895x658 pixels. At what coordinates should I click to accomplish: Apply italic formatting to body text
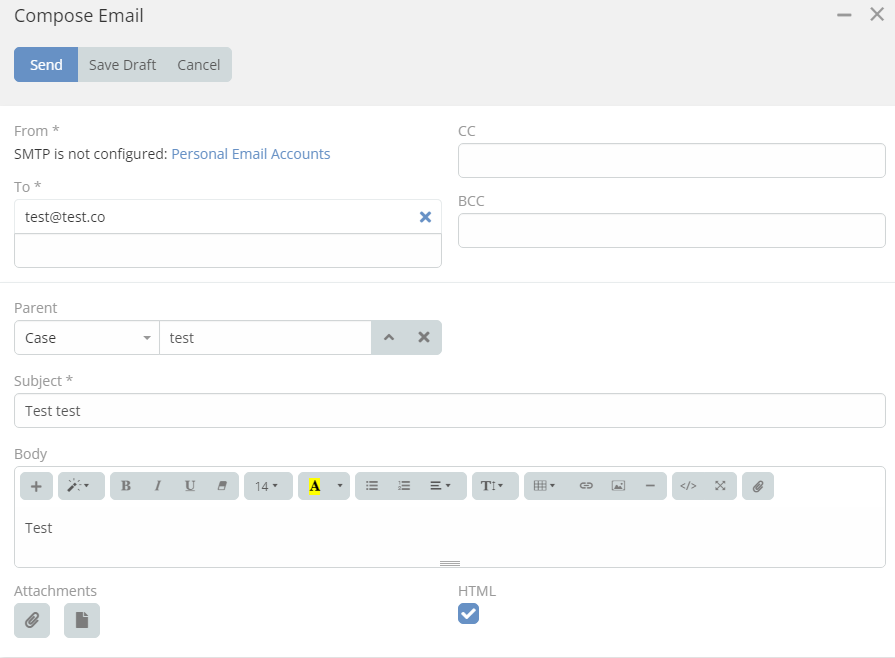(x=158, y=486)
